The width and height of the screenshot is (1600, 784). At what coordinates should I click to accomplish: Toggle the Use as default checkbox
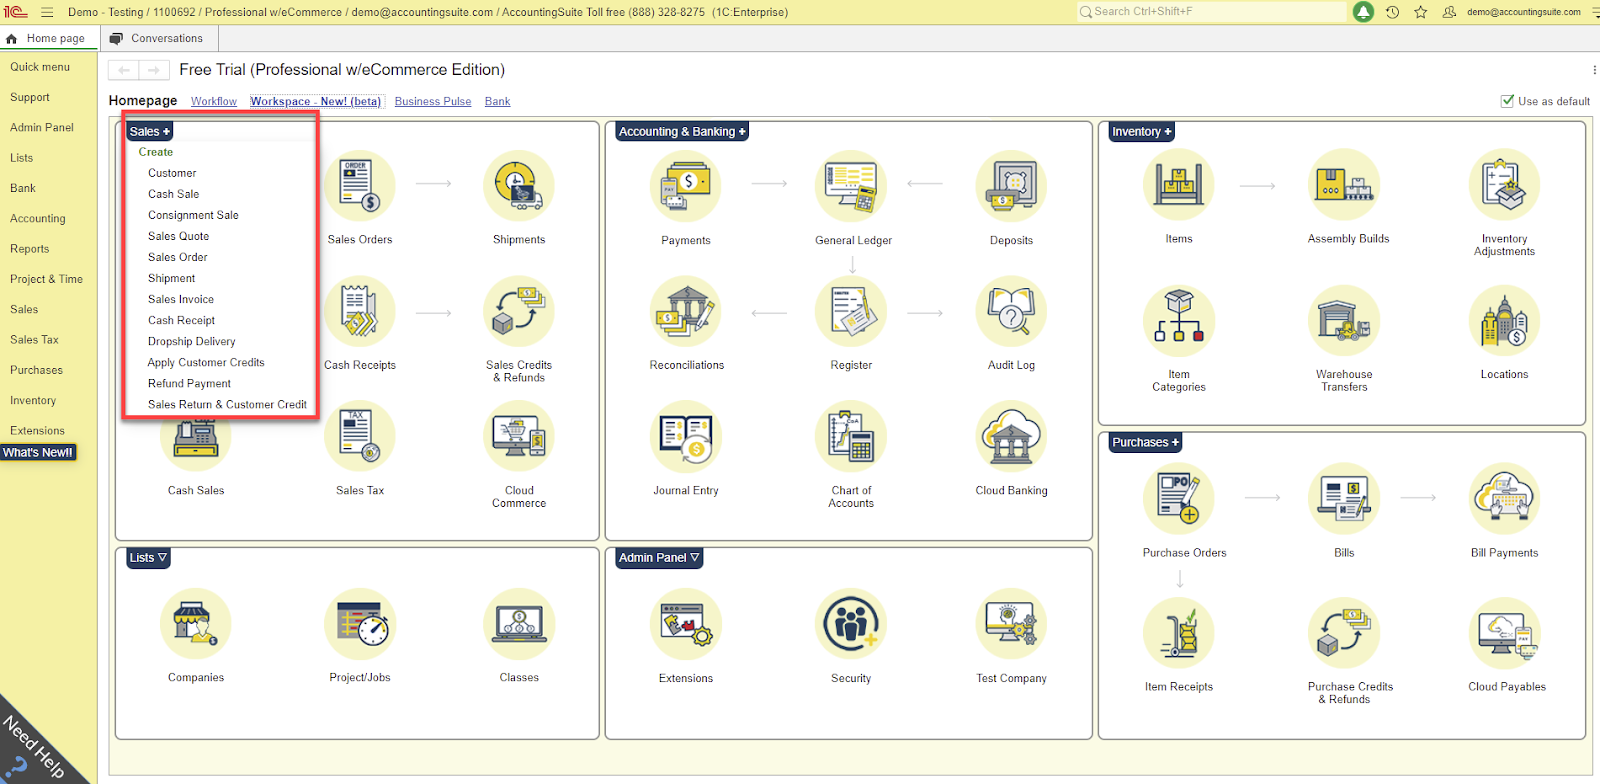pos(1507,101)
